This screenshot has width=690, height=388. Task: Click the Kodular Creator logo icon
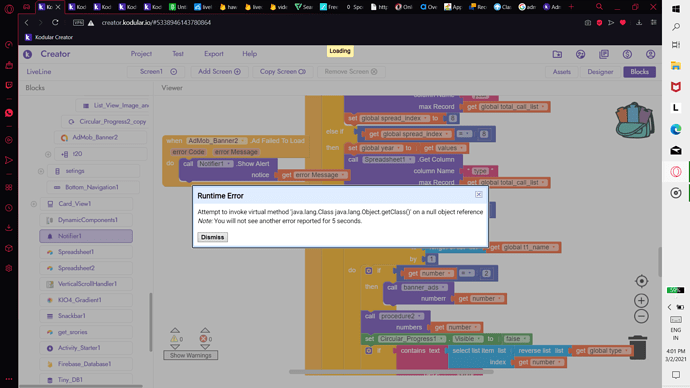pyautogui.click(x=28, y=54)
